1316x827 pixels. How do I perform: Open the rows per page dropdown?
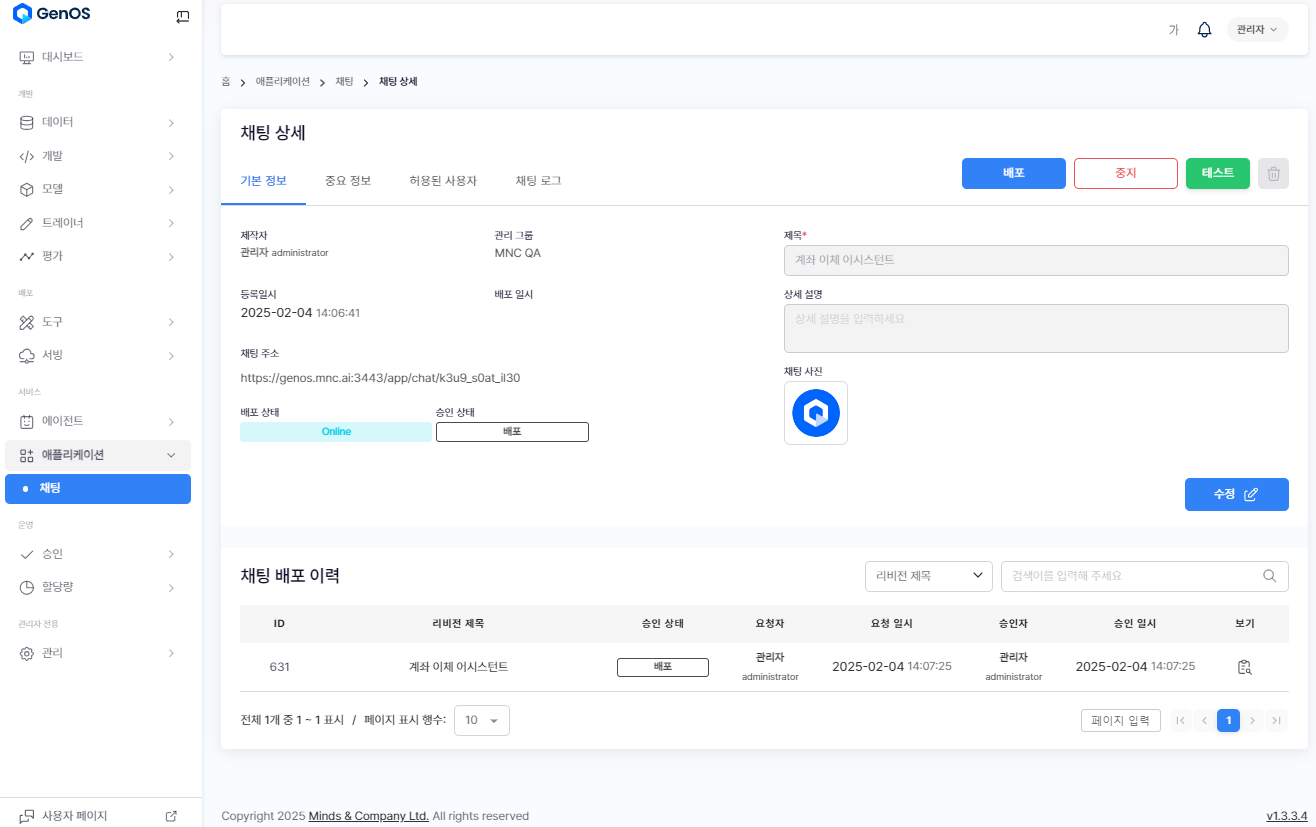pos(481,721)
